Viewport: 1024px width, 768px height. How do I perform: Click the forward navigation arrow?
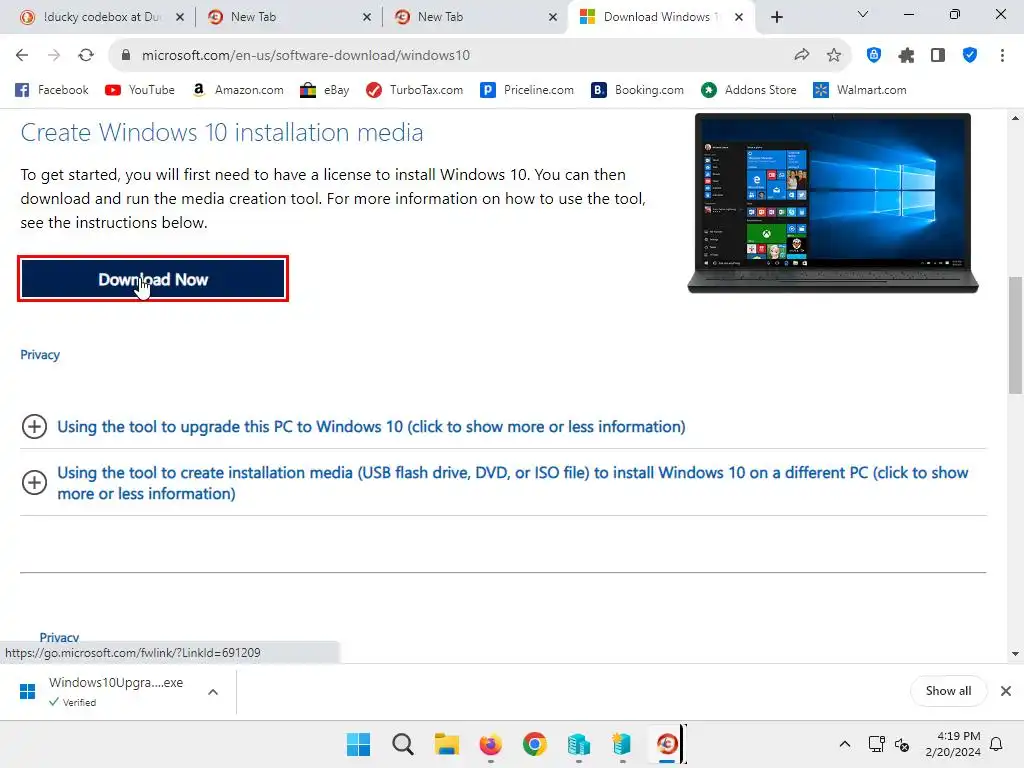54,56
